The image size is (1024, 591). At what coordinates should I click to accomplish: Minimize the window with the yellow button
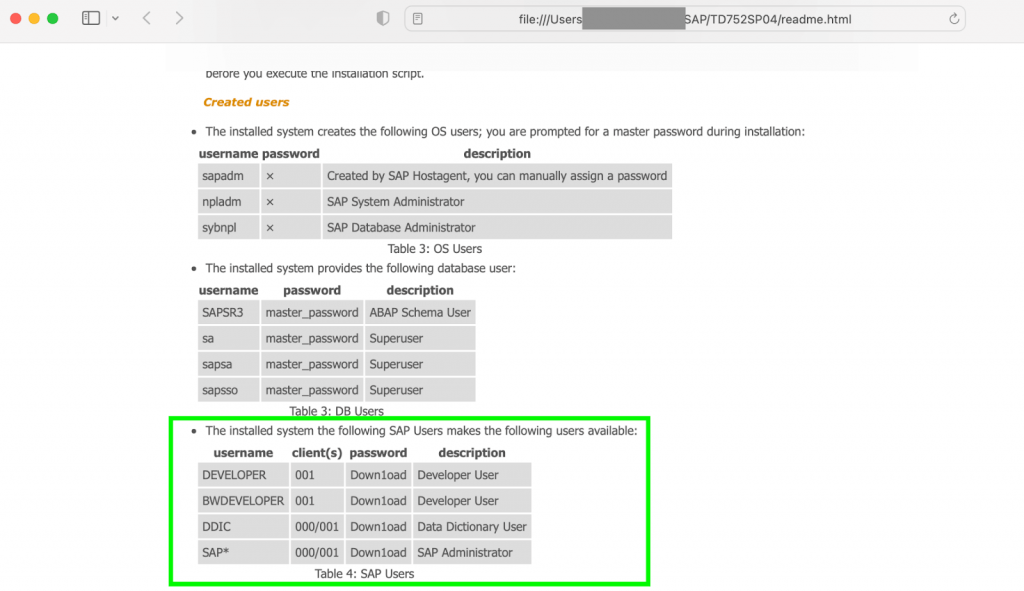click(34, 18)
